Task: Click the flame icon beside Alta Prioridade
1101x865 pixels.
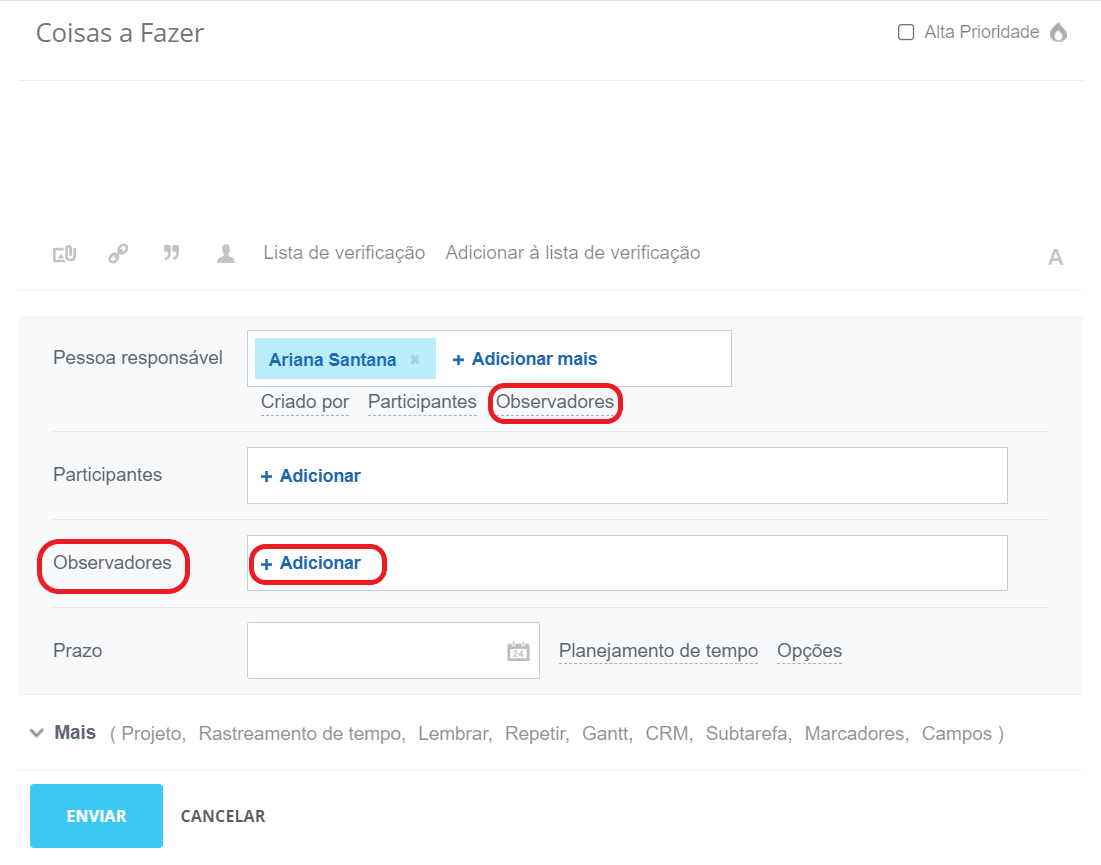Action: (x=1058, y=32)
